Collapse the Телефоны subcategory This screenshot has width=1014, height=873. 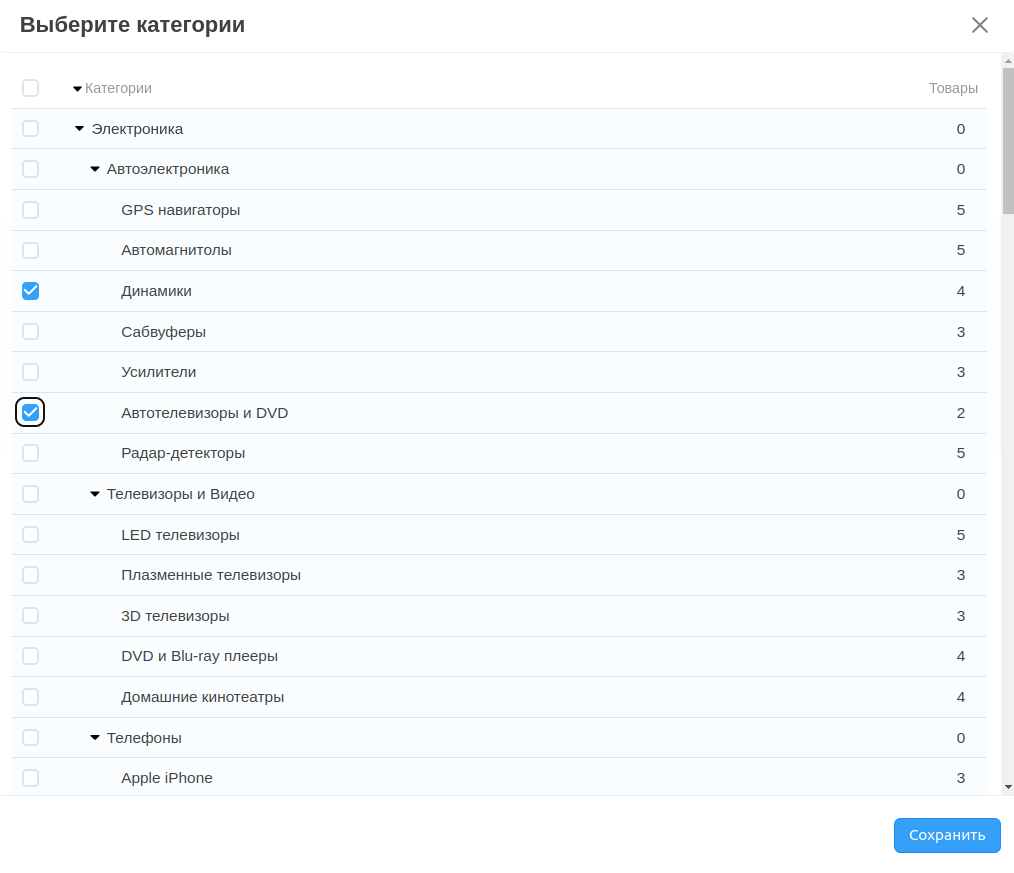95,738
